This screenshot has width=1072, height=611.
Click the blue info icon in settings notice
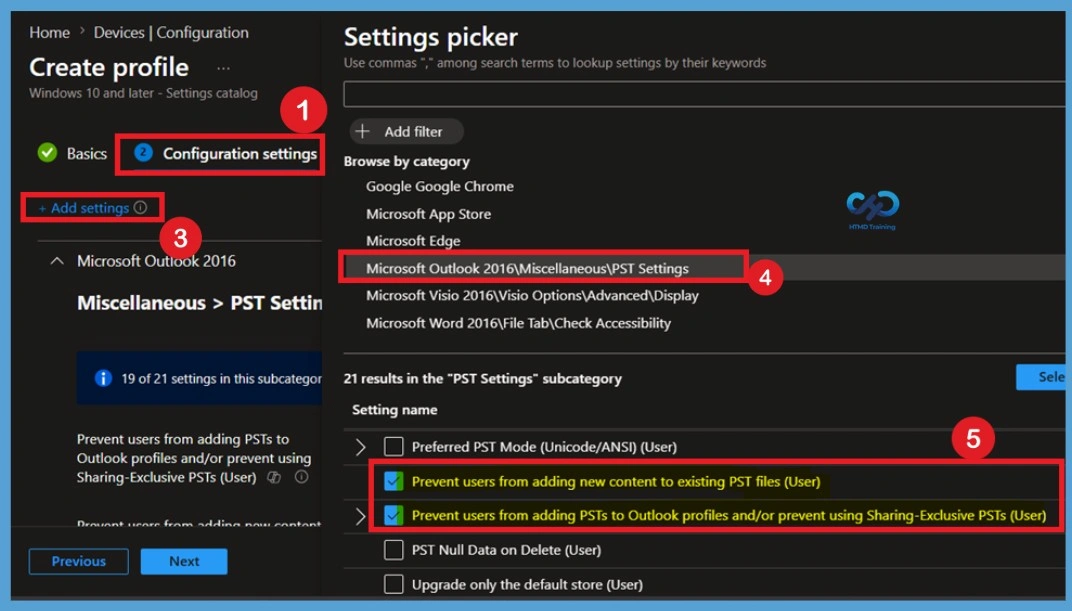click(x=103, y=378)
